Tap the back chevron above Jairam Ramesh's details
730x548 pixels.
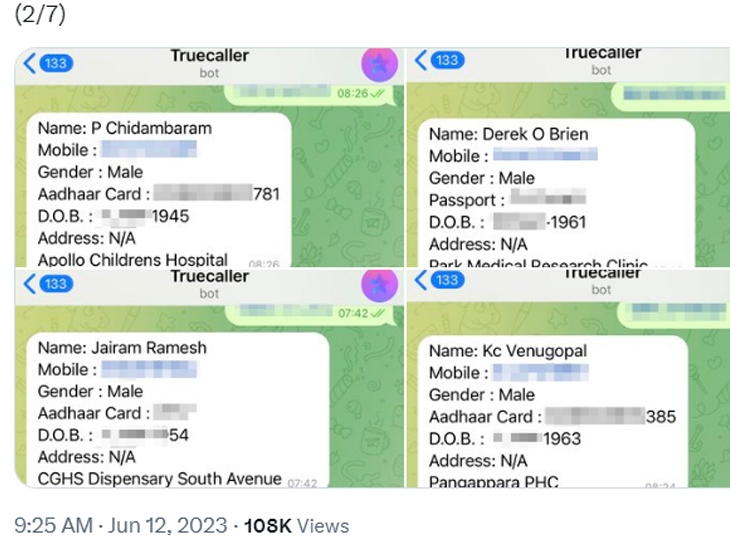pos(29,284)
